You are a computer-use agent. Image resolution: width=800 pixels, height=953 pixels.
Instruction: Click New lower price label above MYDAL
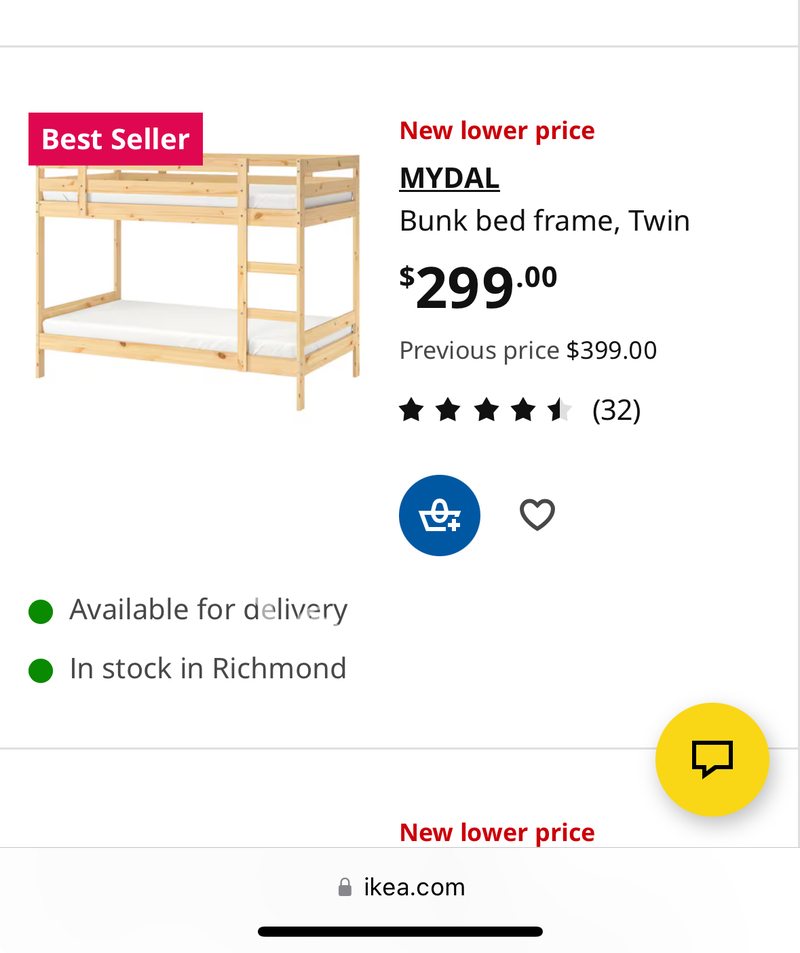pyautogui.click(x=497, y=131)
